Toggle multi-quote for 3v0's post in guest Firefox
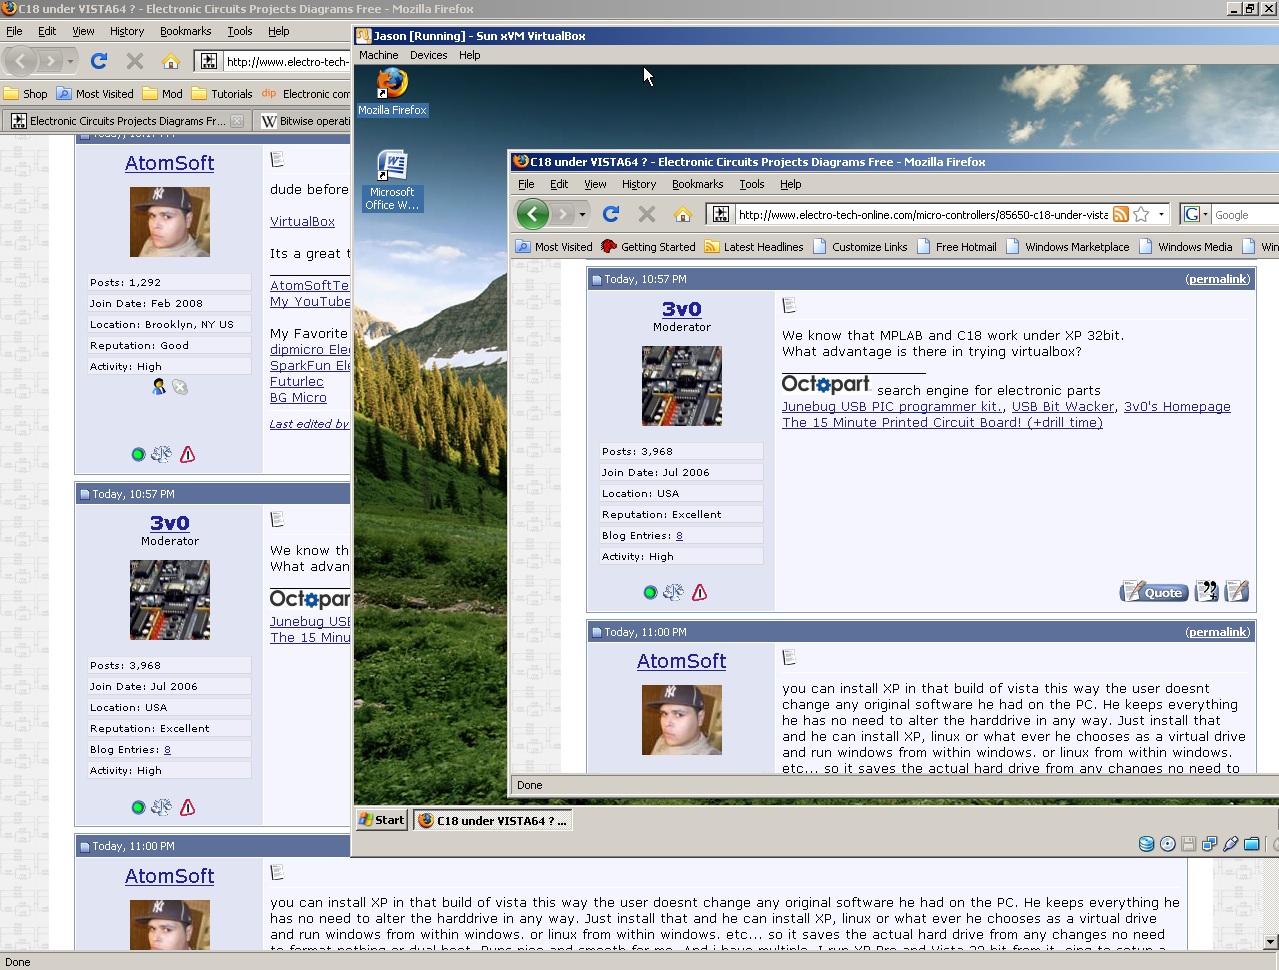 (x=1207, y=591)
